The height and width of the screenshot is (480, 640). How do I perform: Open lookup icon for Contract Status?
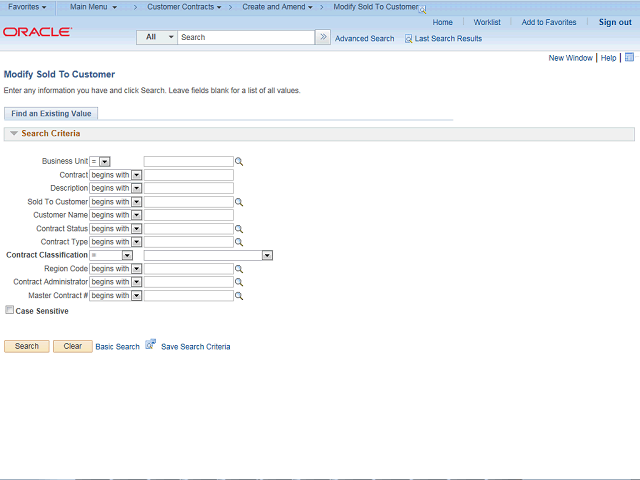(x=239, y=229)
